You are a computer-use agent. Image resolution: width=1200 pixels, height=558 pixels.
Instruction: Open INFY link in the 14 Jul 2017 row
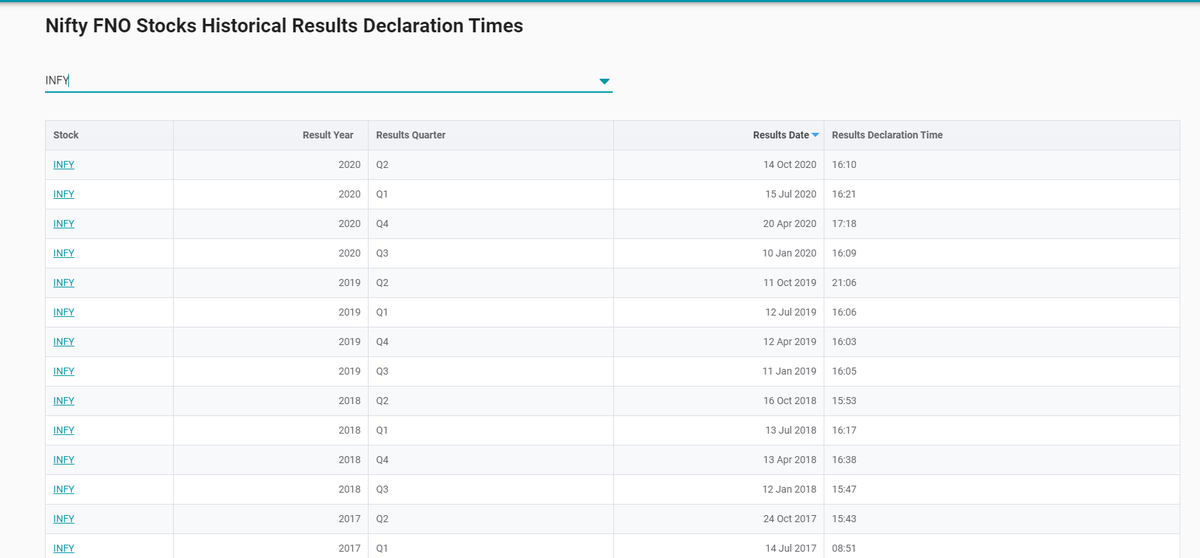(64, 548)
